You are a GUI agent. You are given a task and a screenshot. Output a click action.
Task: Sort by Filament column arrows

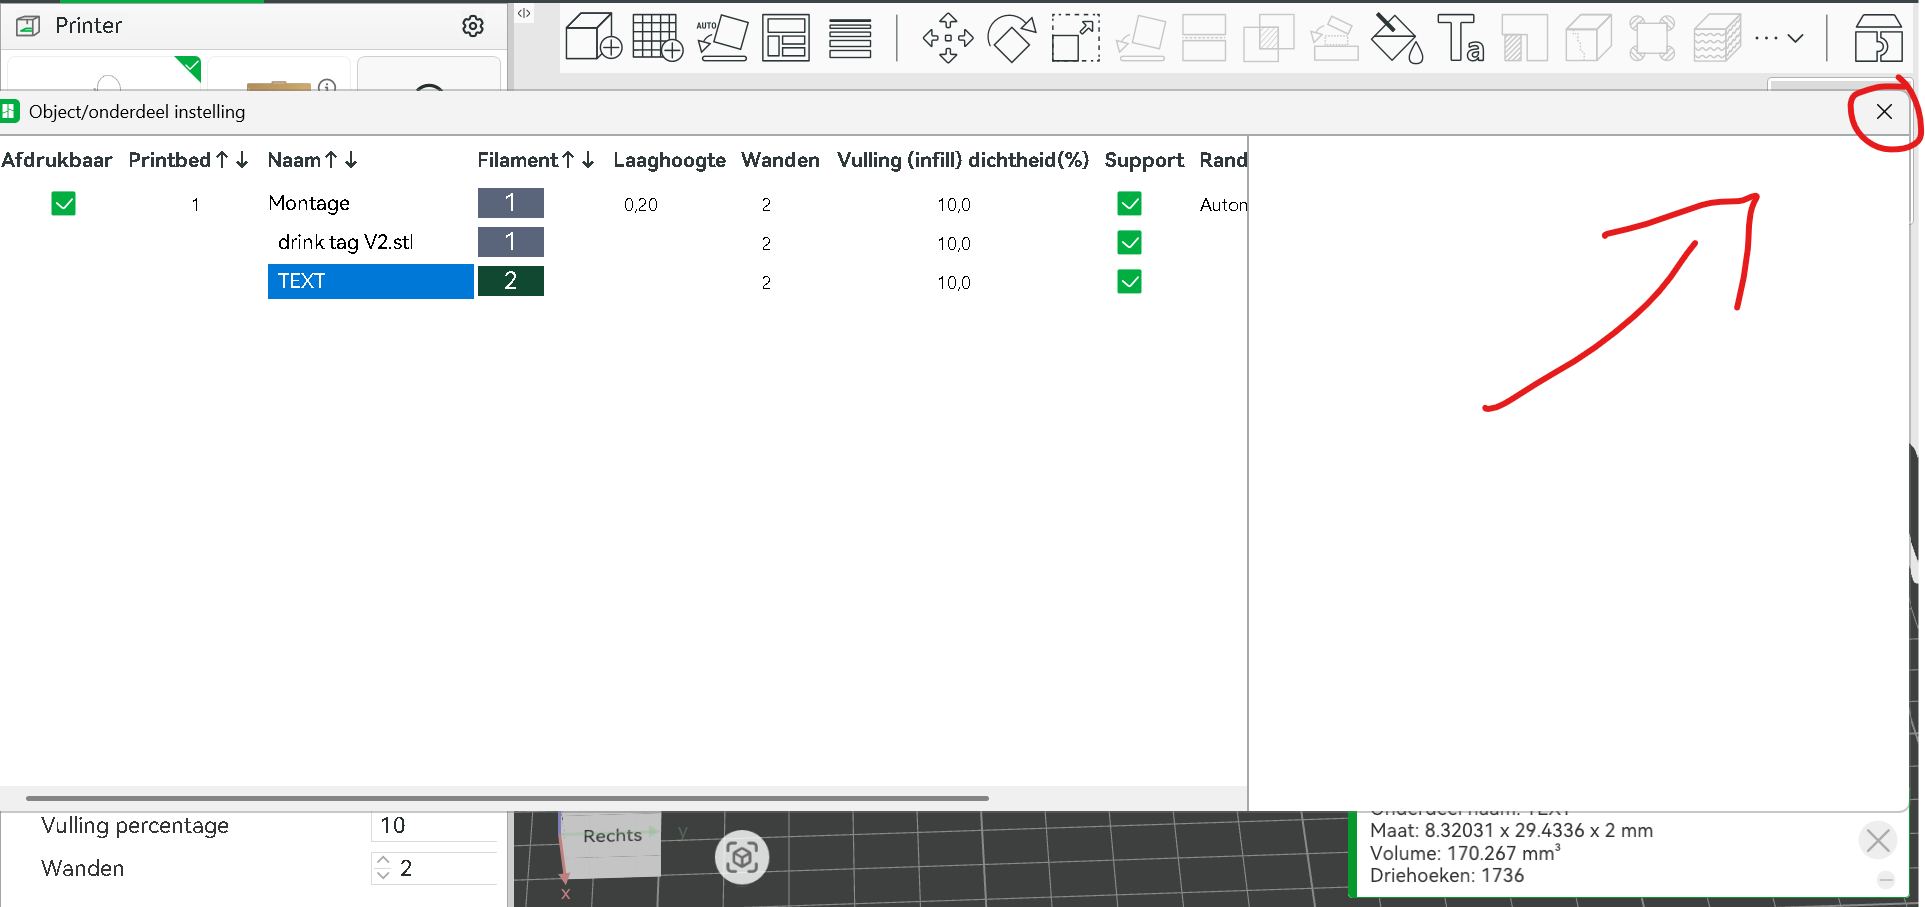click(x=578, y=160)
